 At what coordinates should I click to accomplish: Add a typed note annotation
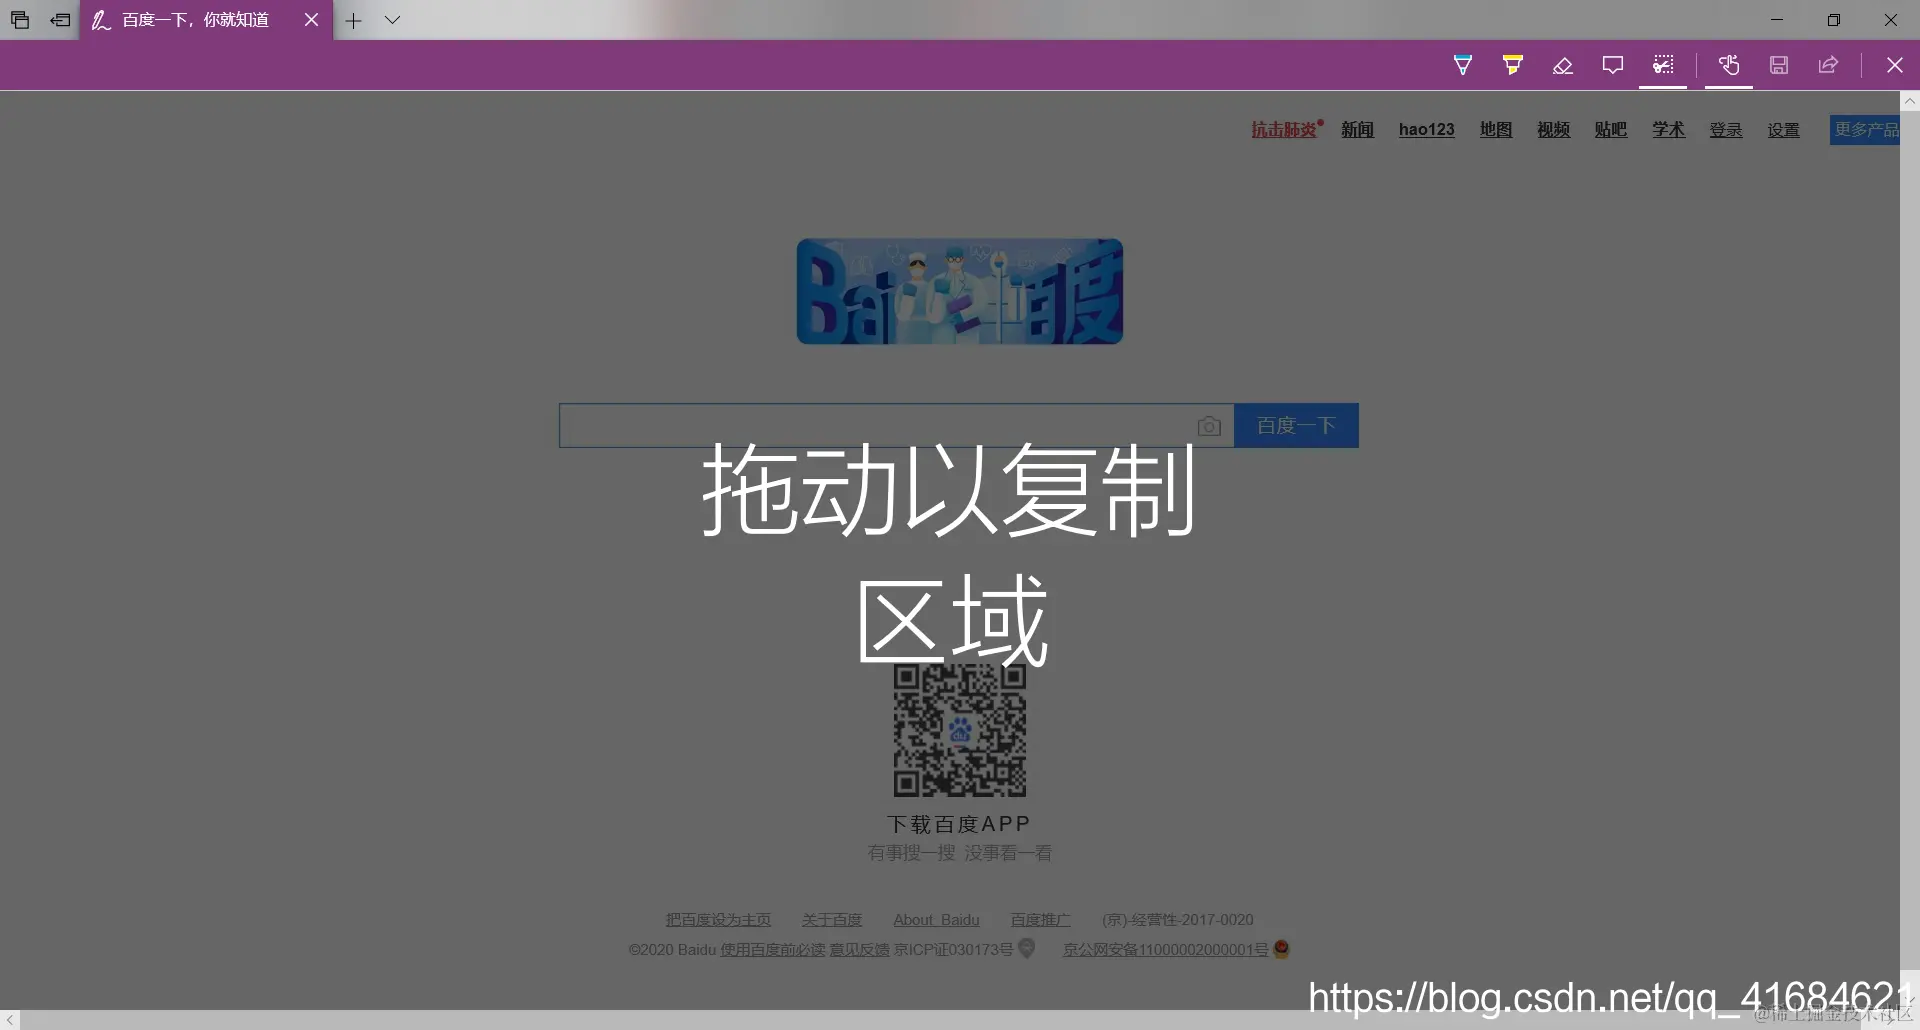pyautogui.click(x=1612, y=64)
